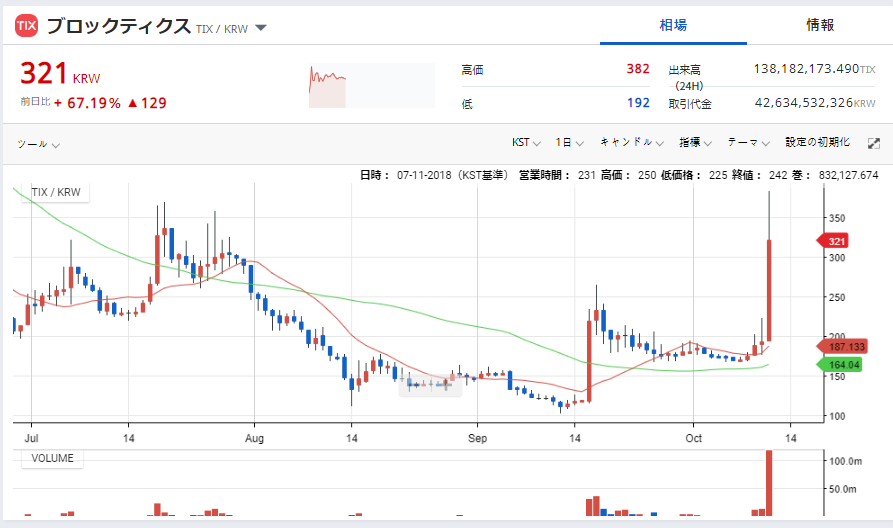Click the Aug label on time axis

click(x=254, y=438)
